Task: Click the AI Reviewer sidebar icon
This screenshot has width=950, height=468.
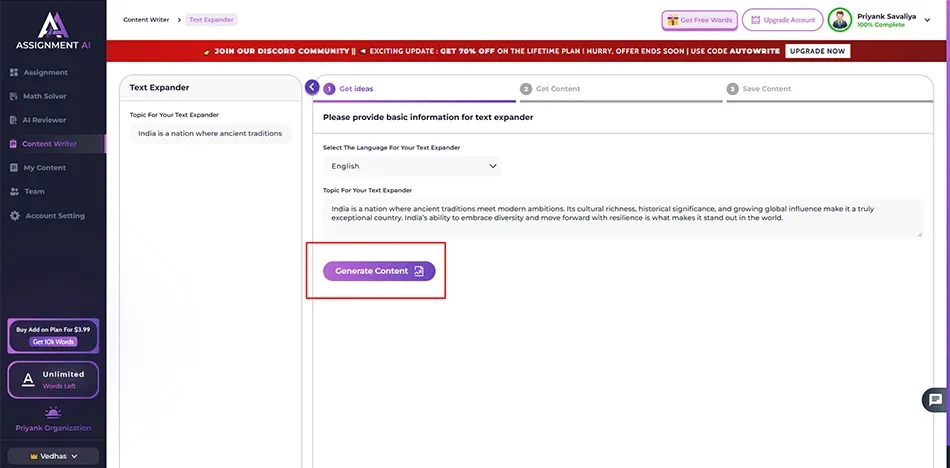Action: click(14, 120)
